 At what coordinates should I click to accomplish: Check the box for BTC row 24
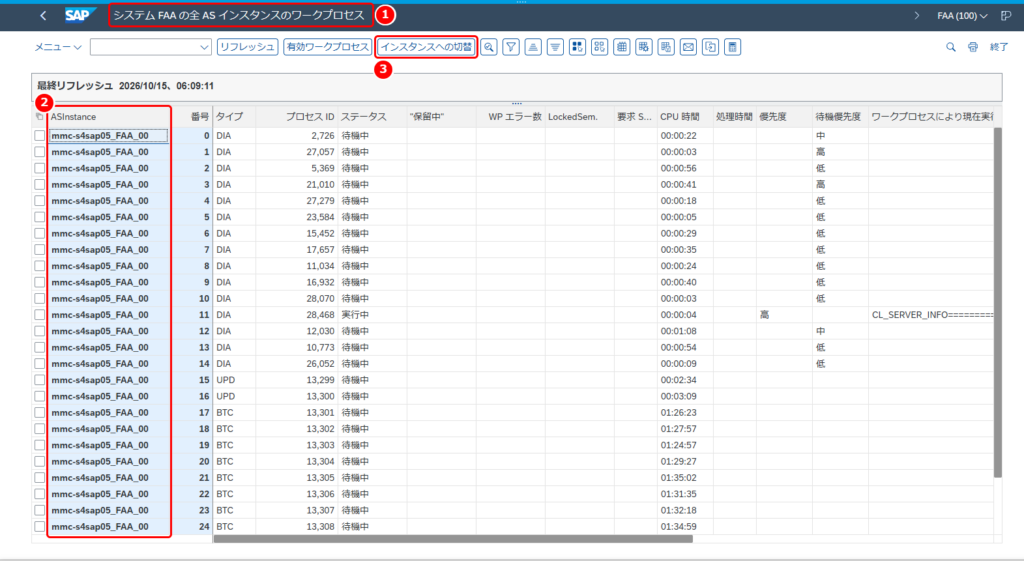click(x=40, y=526)
